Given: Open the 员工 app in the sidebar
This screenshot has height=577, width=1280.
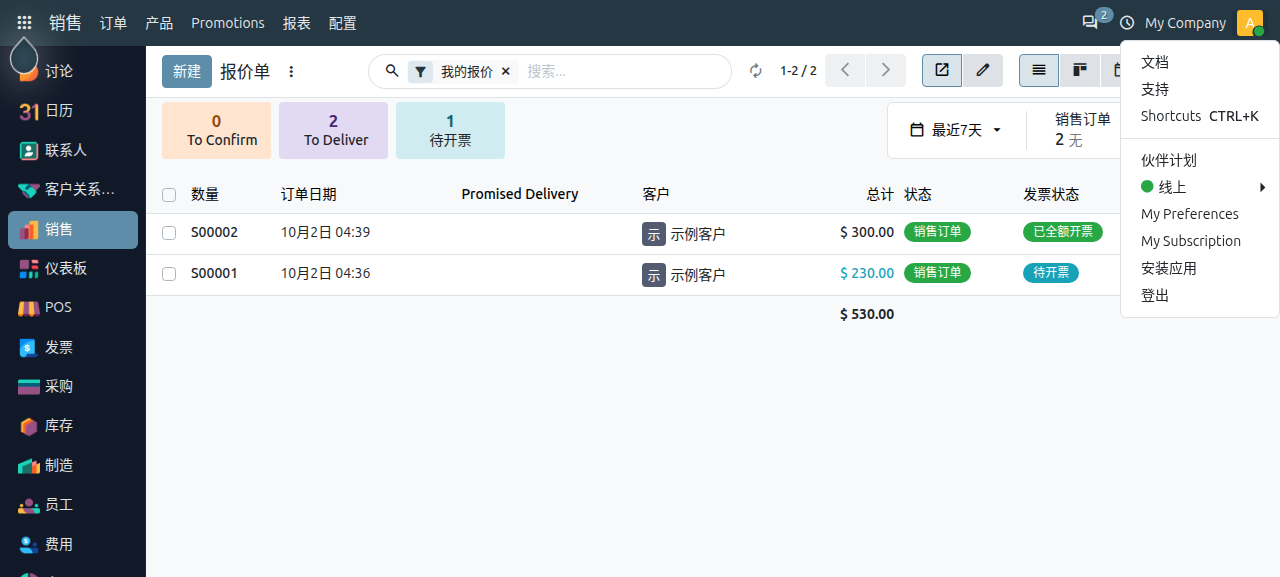Looking at the screenshot, I should pyautogui.click(x=73, y=505).
